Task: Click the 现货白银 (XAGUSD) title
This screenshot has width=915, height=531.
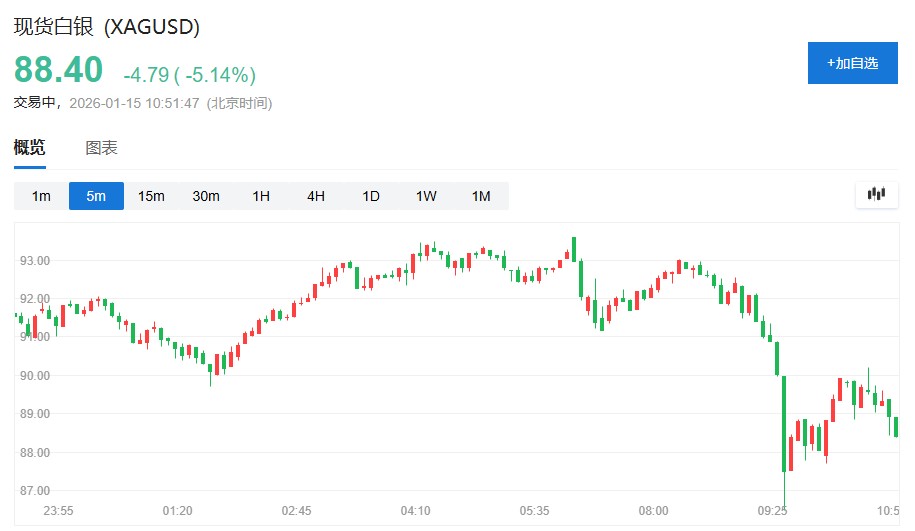Action: pos(107,28)
